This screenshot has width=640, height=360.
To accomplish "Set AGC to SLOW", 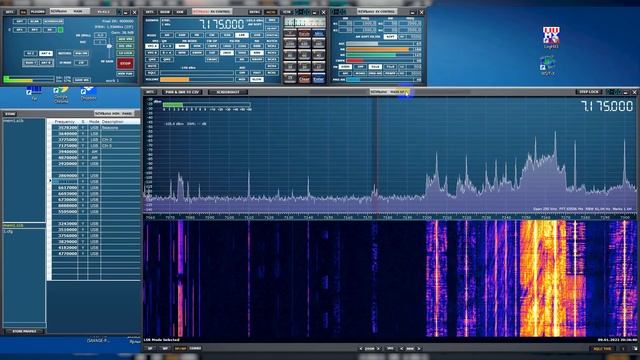I will coord(257,80).
